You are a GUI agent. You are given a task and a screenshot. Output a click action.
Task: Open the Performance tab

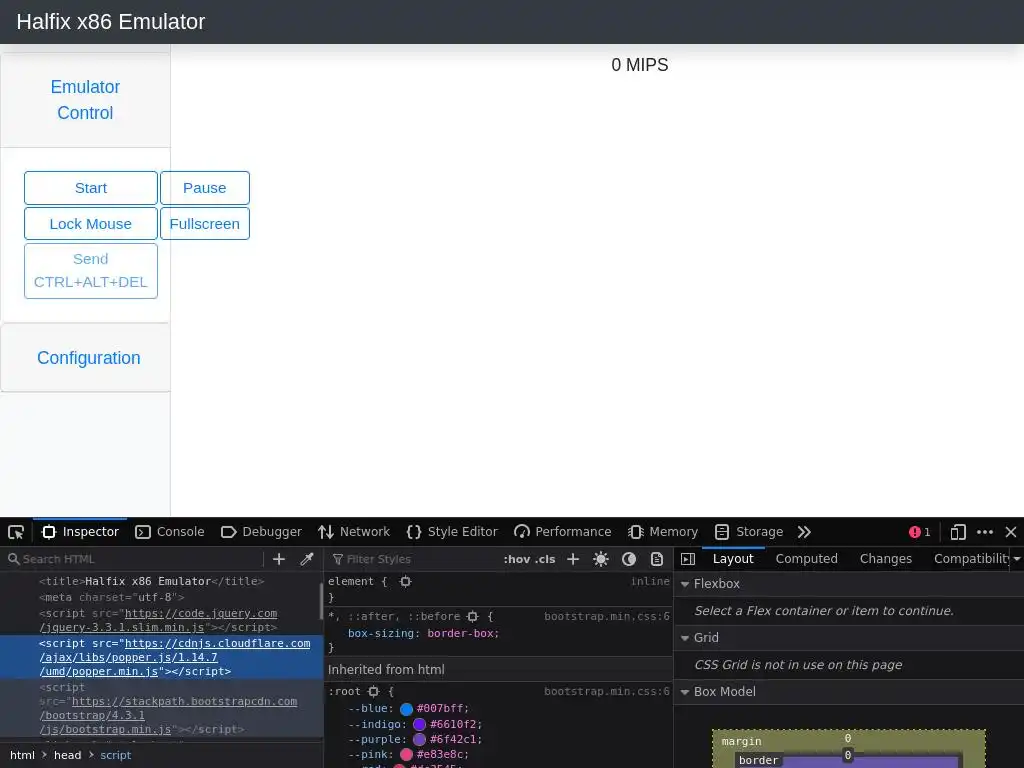[x=562, y=532]
